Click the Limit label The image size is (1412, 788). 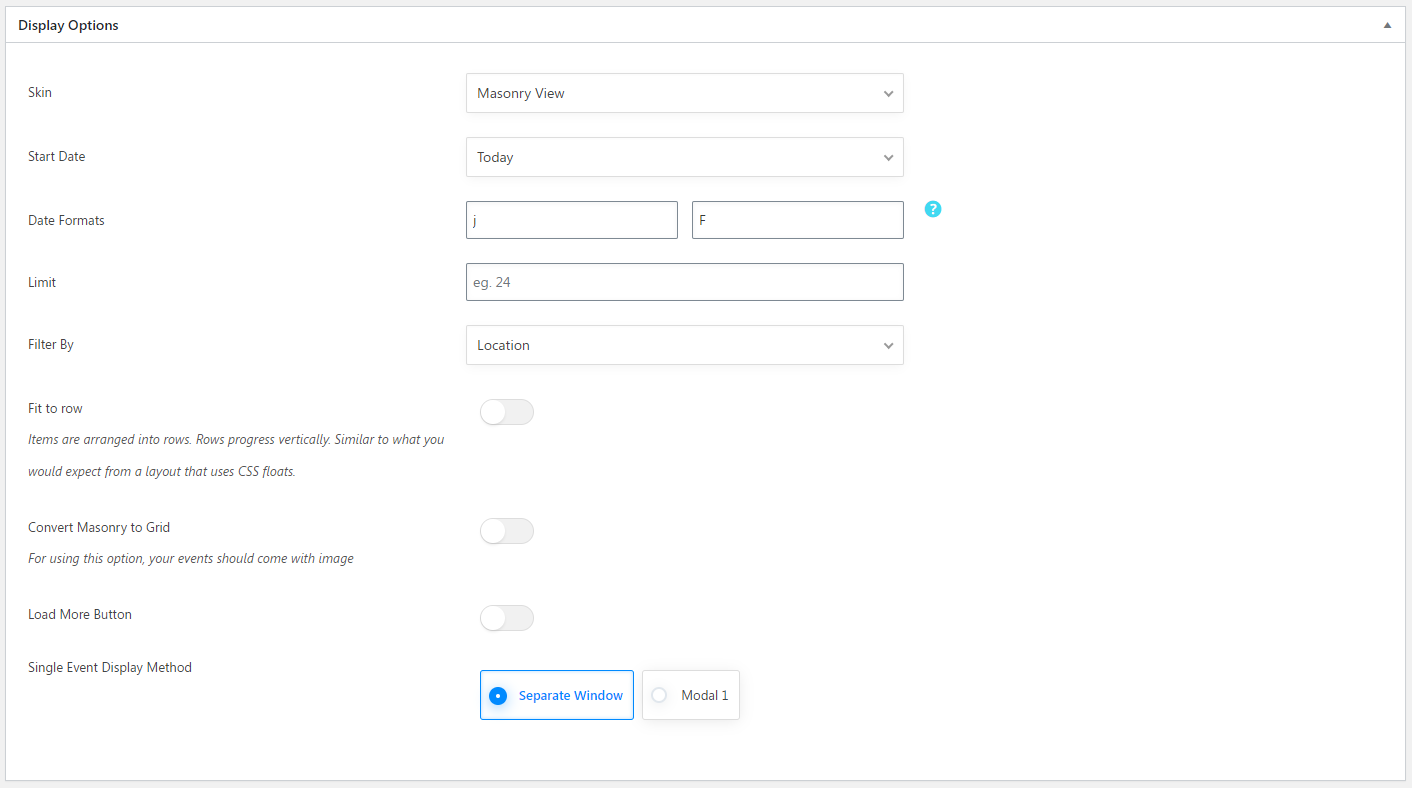point(42,282)
